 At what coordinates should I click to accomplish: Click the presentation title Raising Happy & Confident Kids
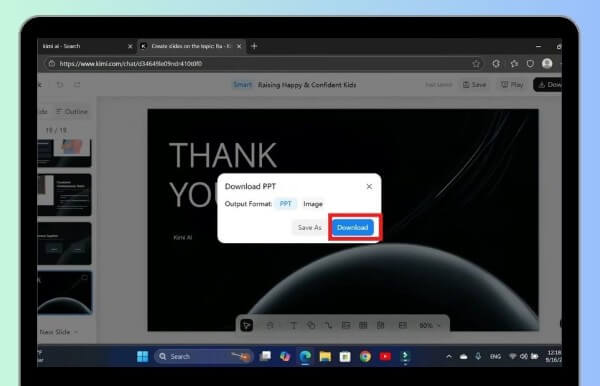click(x=307, y=85)
